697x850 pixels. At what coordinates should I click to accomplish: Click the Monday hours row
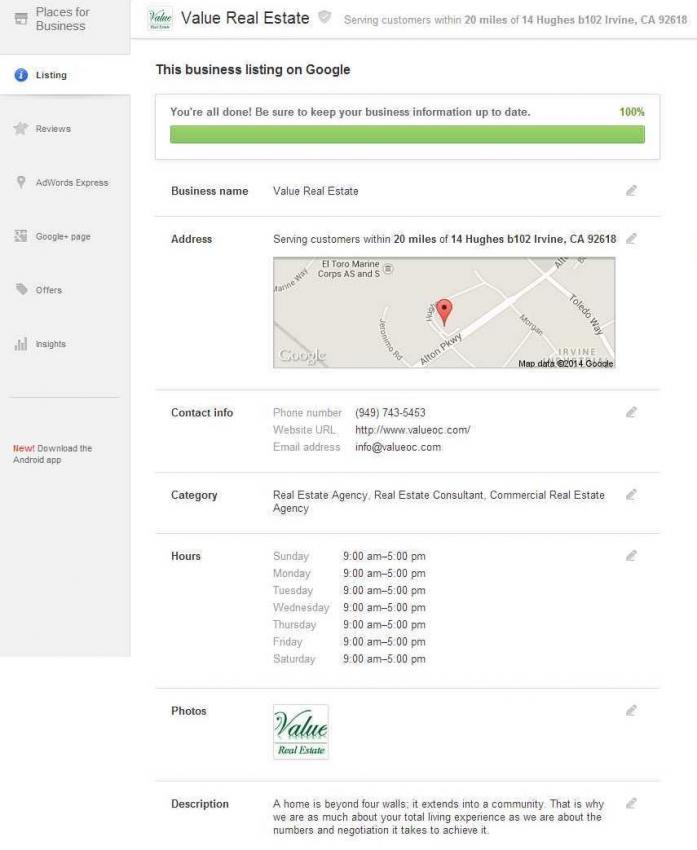point(349,573)
